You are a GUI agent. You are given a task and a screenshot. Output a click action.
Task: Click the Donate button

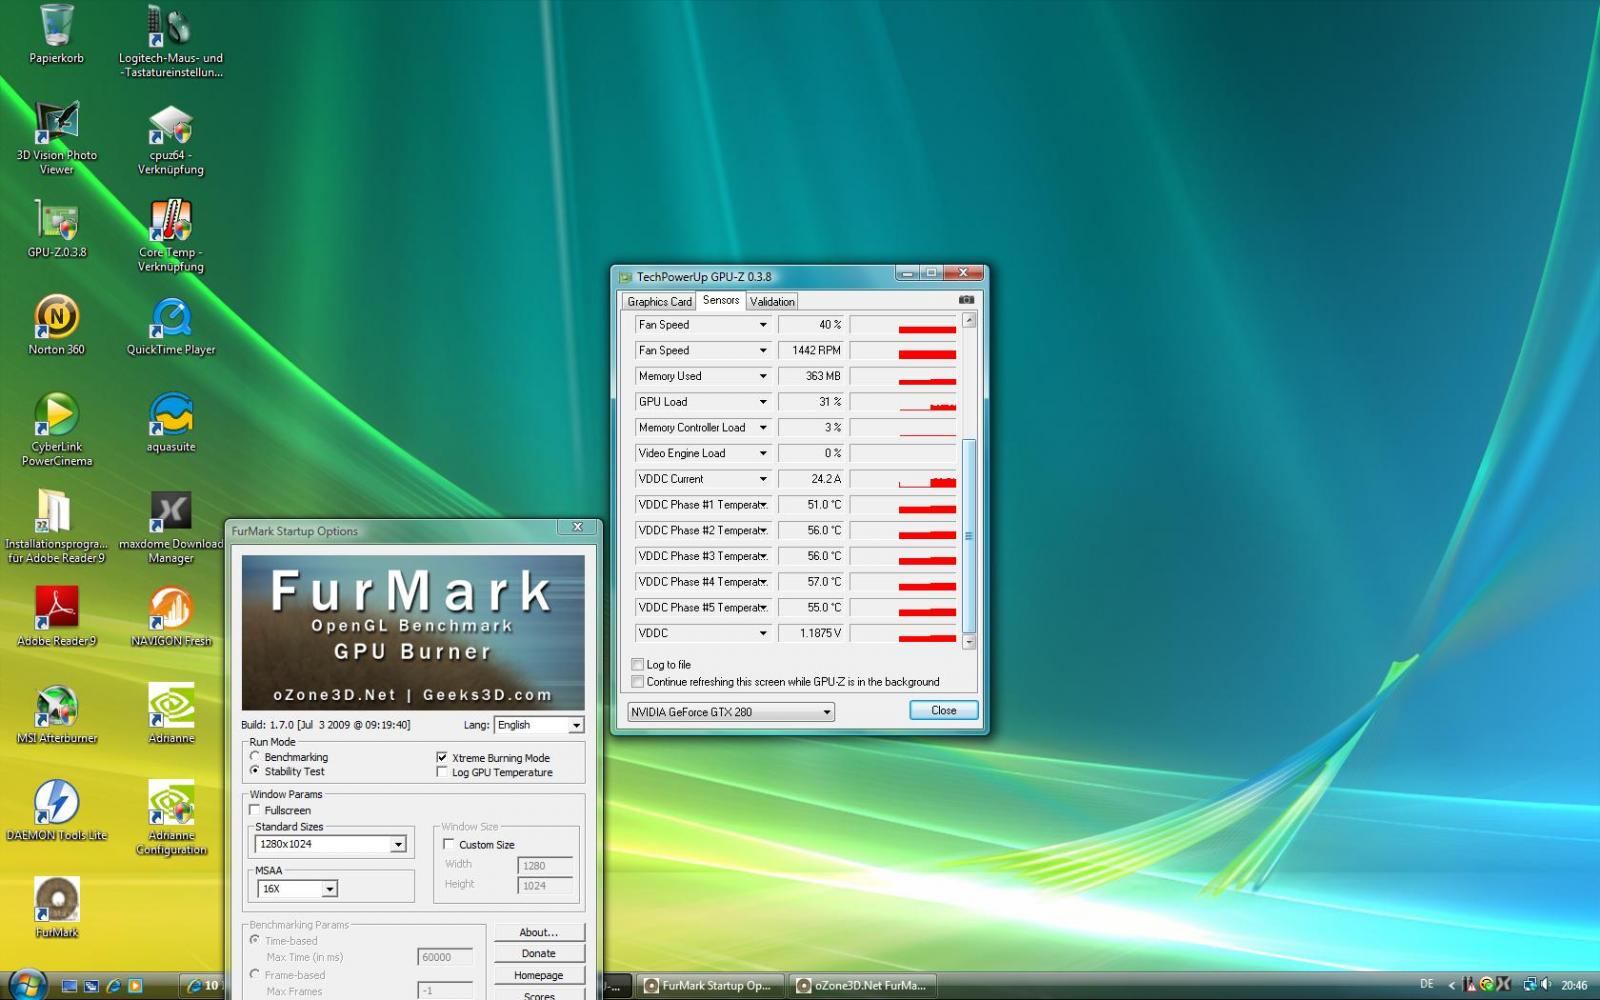click(x=538, y=953)
